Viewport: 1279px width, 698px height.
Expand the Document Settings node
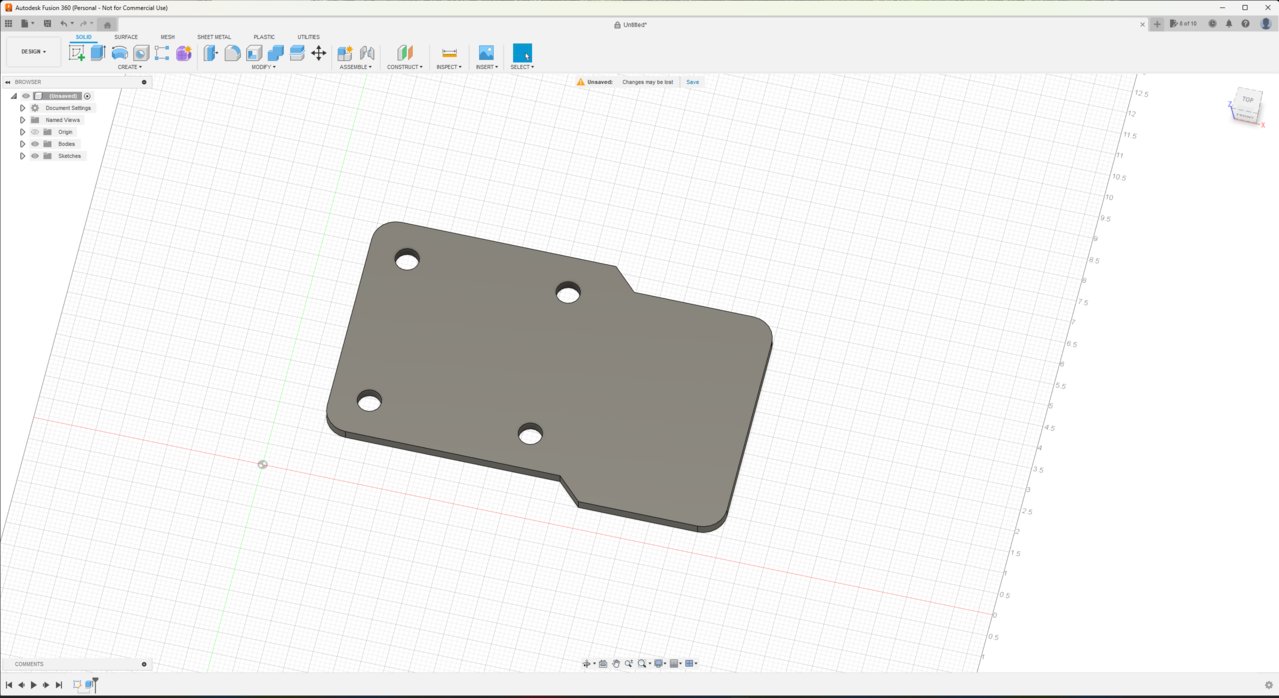pos(22,108)
